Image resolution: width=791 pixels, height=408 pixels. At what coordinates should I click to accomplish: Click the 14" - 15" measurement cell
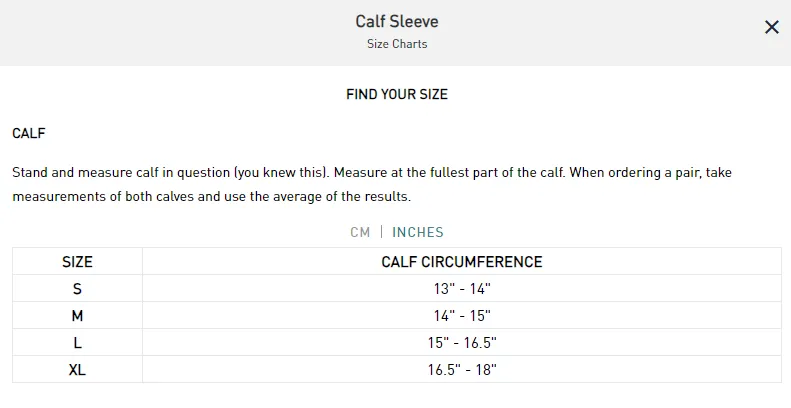click(x=462, y=316)
